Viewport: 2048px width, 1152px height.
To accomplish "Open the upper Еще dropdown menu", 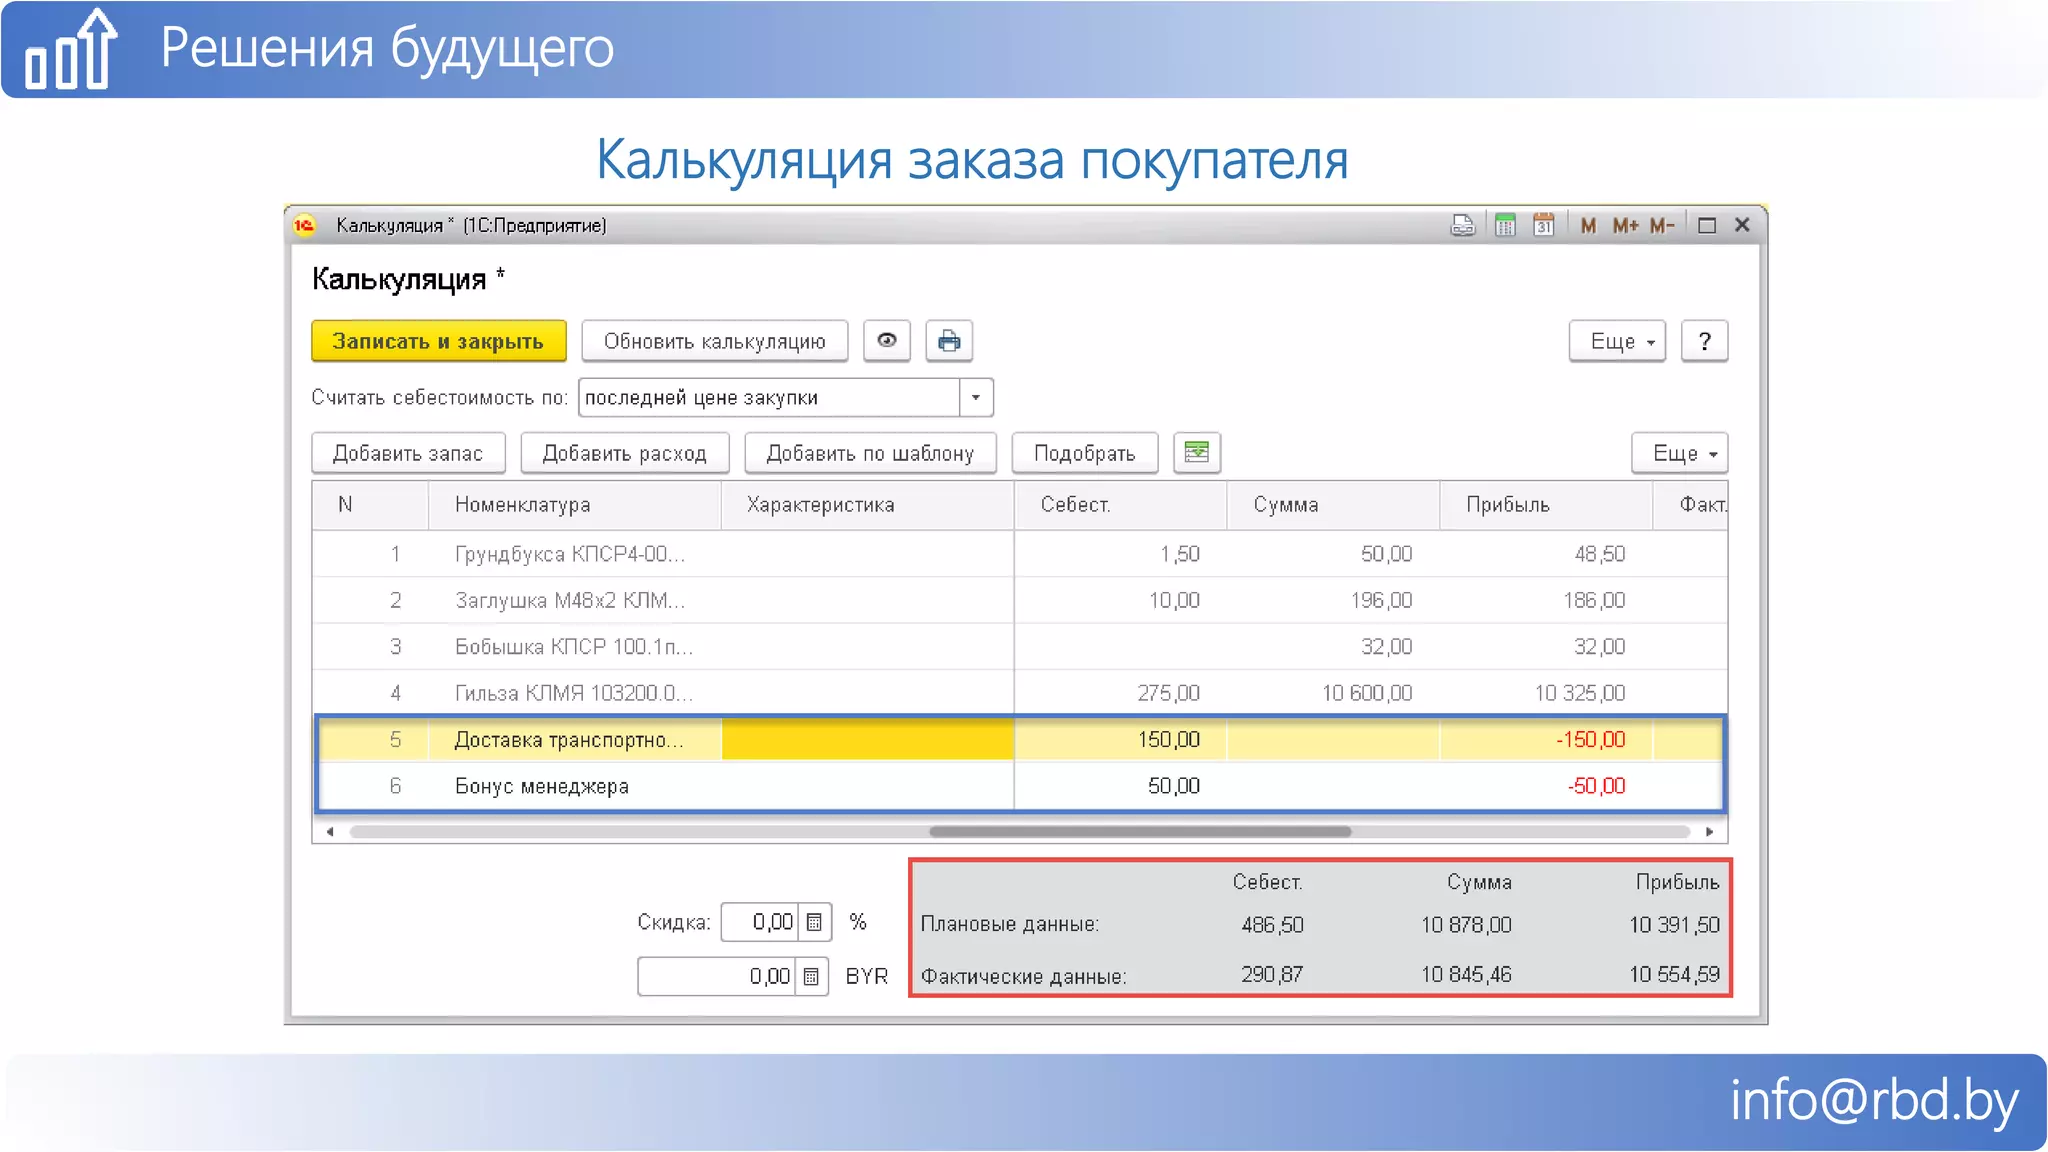I will click(x=1617, y=341).
